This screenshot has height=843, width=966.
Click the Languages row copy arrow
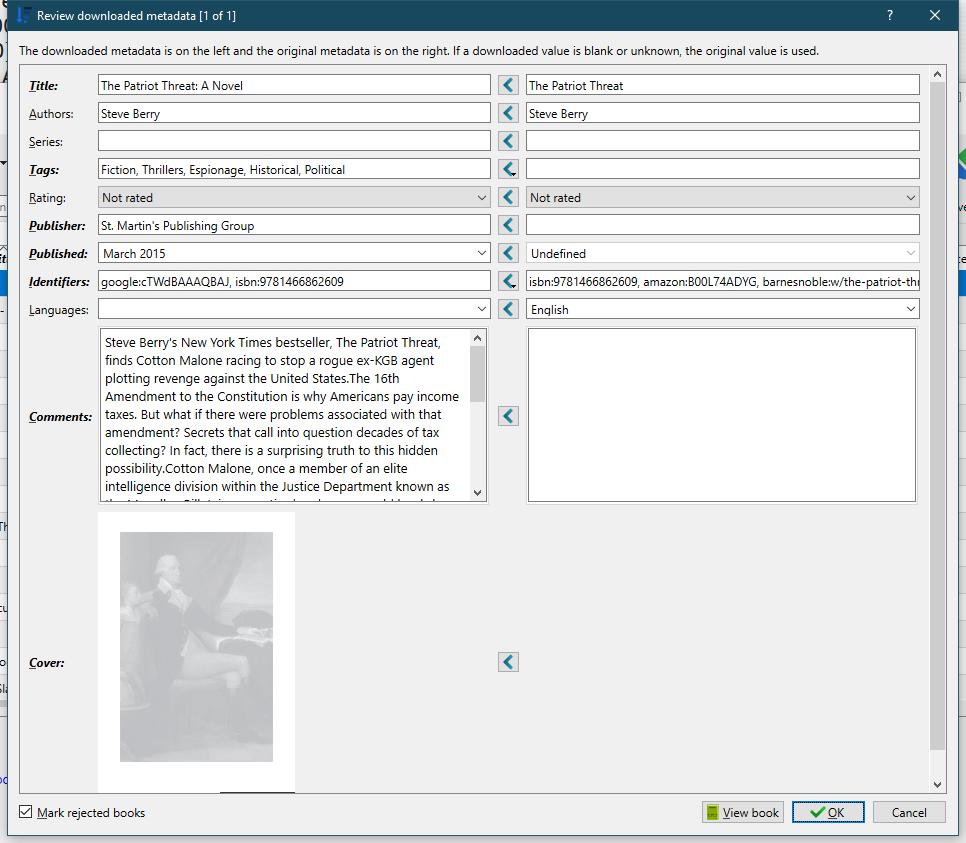point(508,309)
